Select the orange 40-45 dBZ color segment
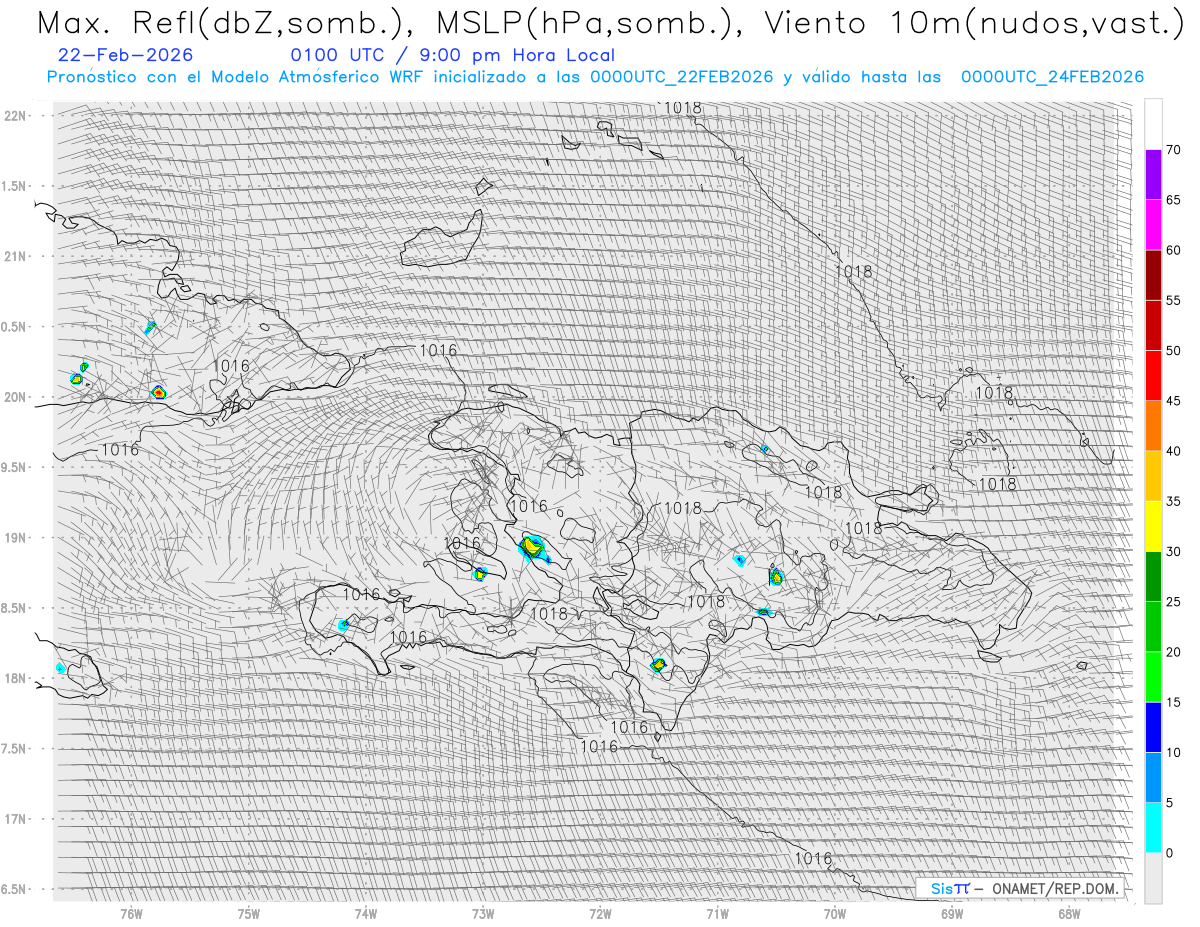 pos(1153,426)
